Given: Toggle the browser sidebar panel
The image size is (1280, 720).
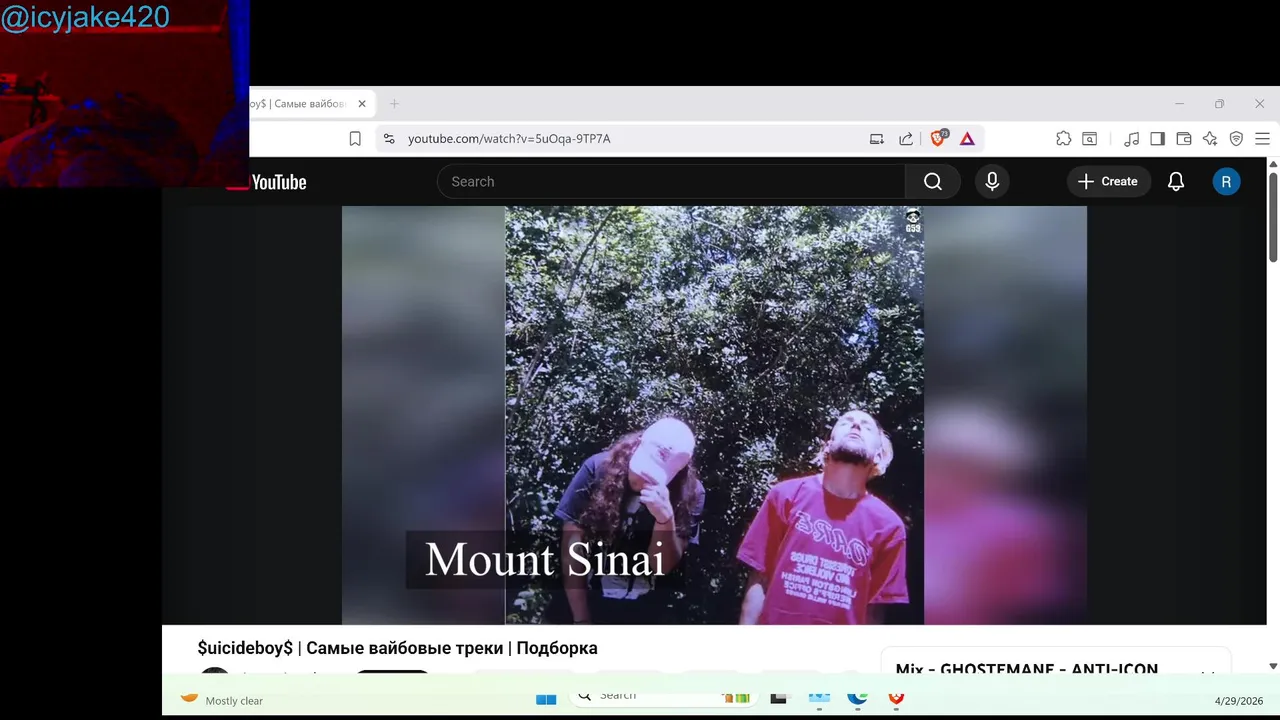Looking at the screenshot, I should pos(1157,139).
